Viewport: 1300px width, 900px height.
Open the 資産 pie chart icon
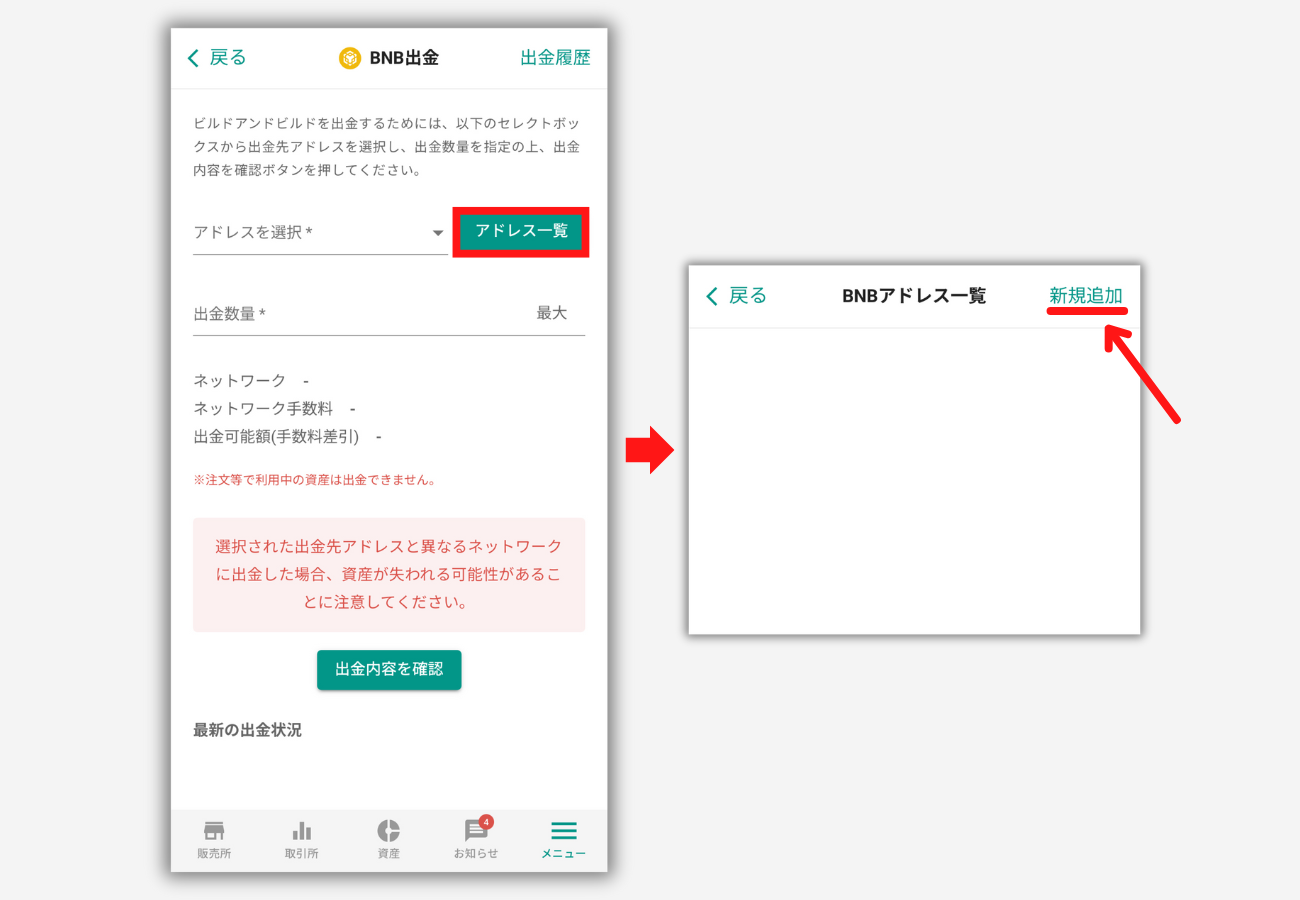[x=388, y=831]
